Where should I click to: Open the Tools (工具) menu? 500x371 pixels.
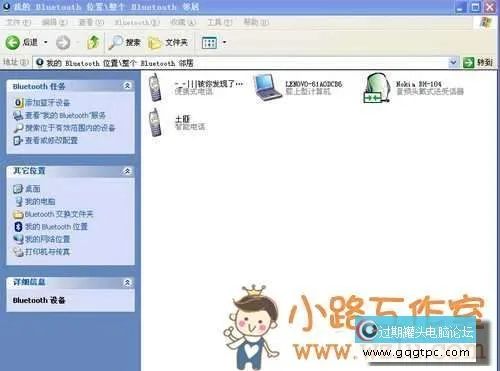point(220,22)
